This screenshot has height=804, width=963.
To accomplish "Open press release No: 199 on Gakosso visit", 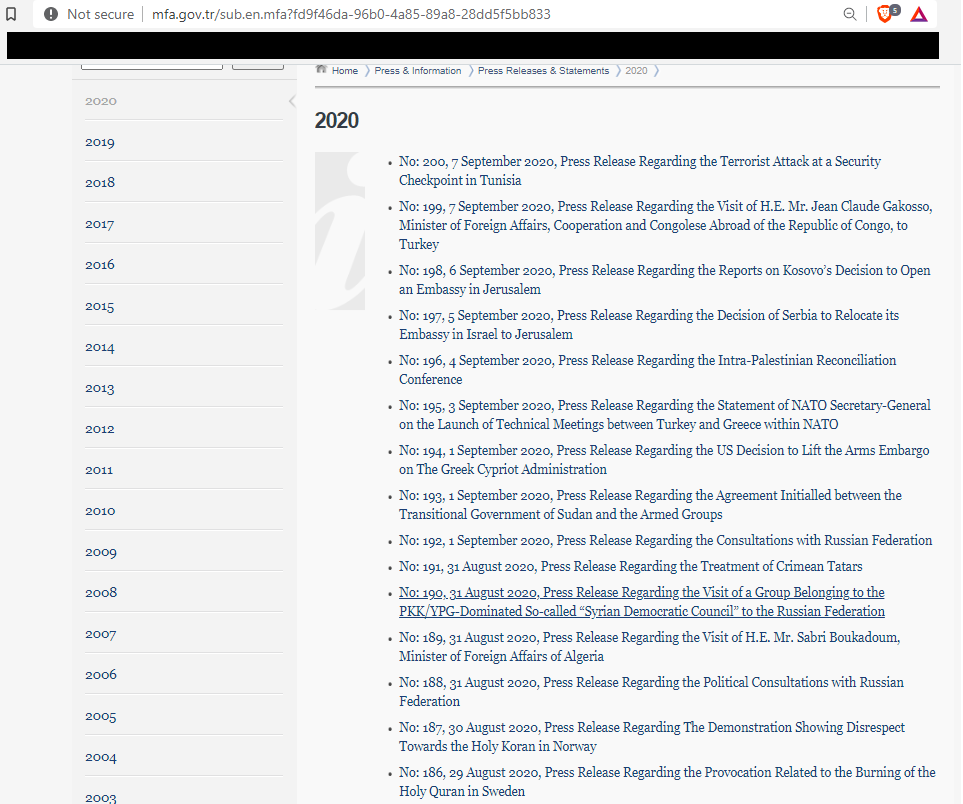I will [666, 225].
